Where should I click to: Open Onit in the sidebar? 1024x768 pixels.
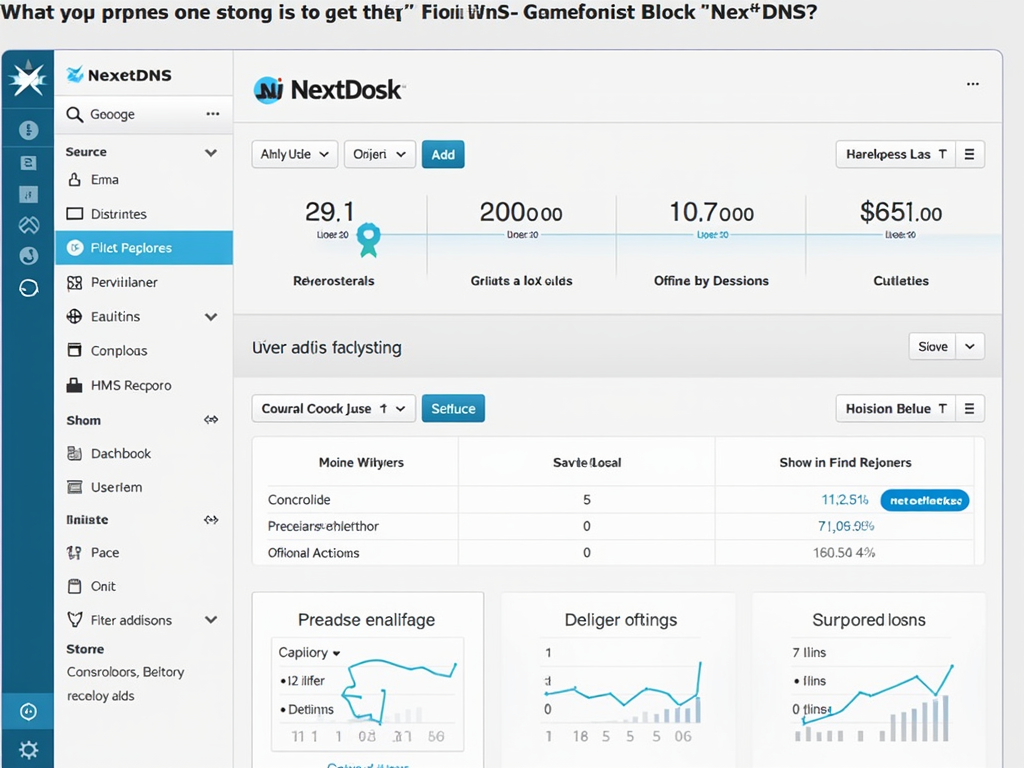coord(144,586)
